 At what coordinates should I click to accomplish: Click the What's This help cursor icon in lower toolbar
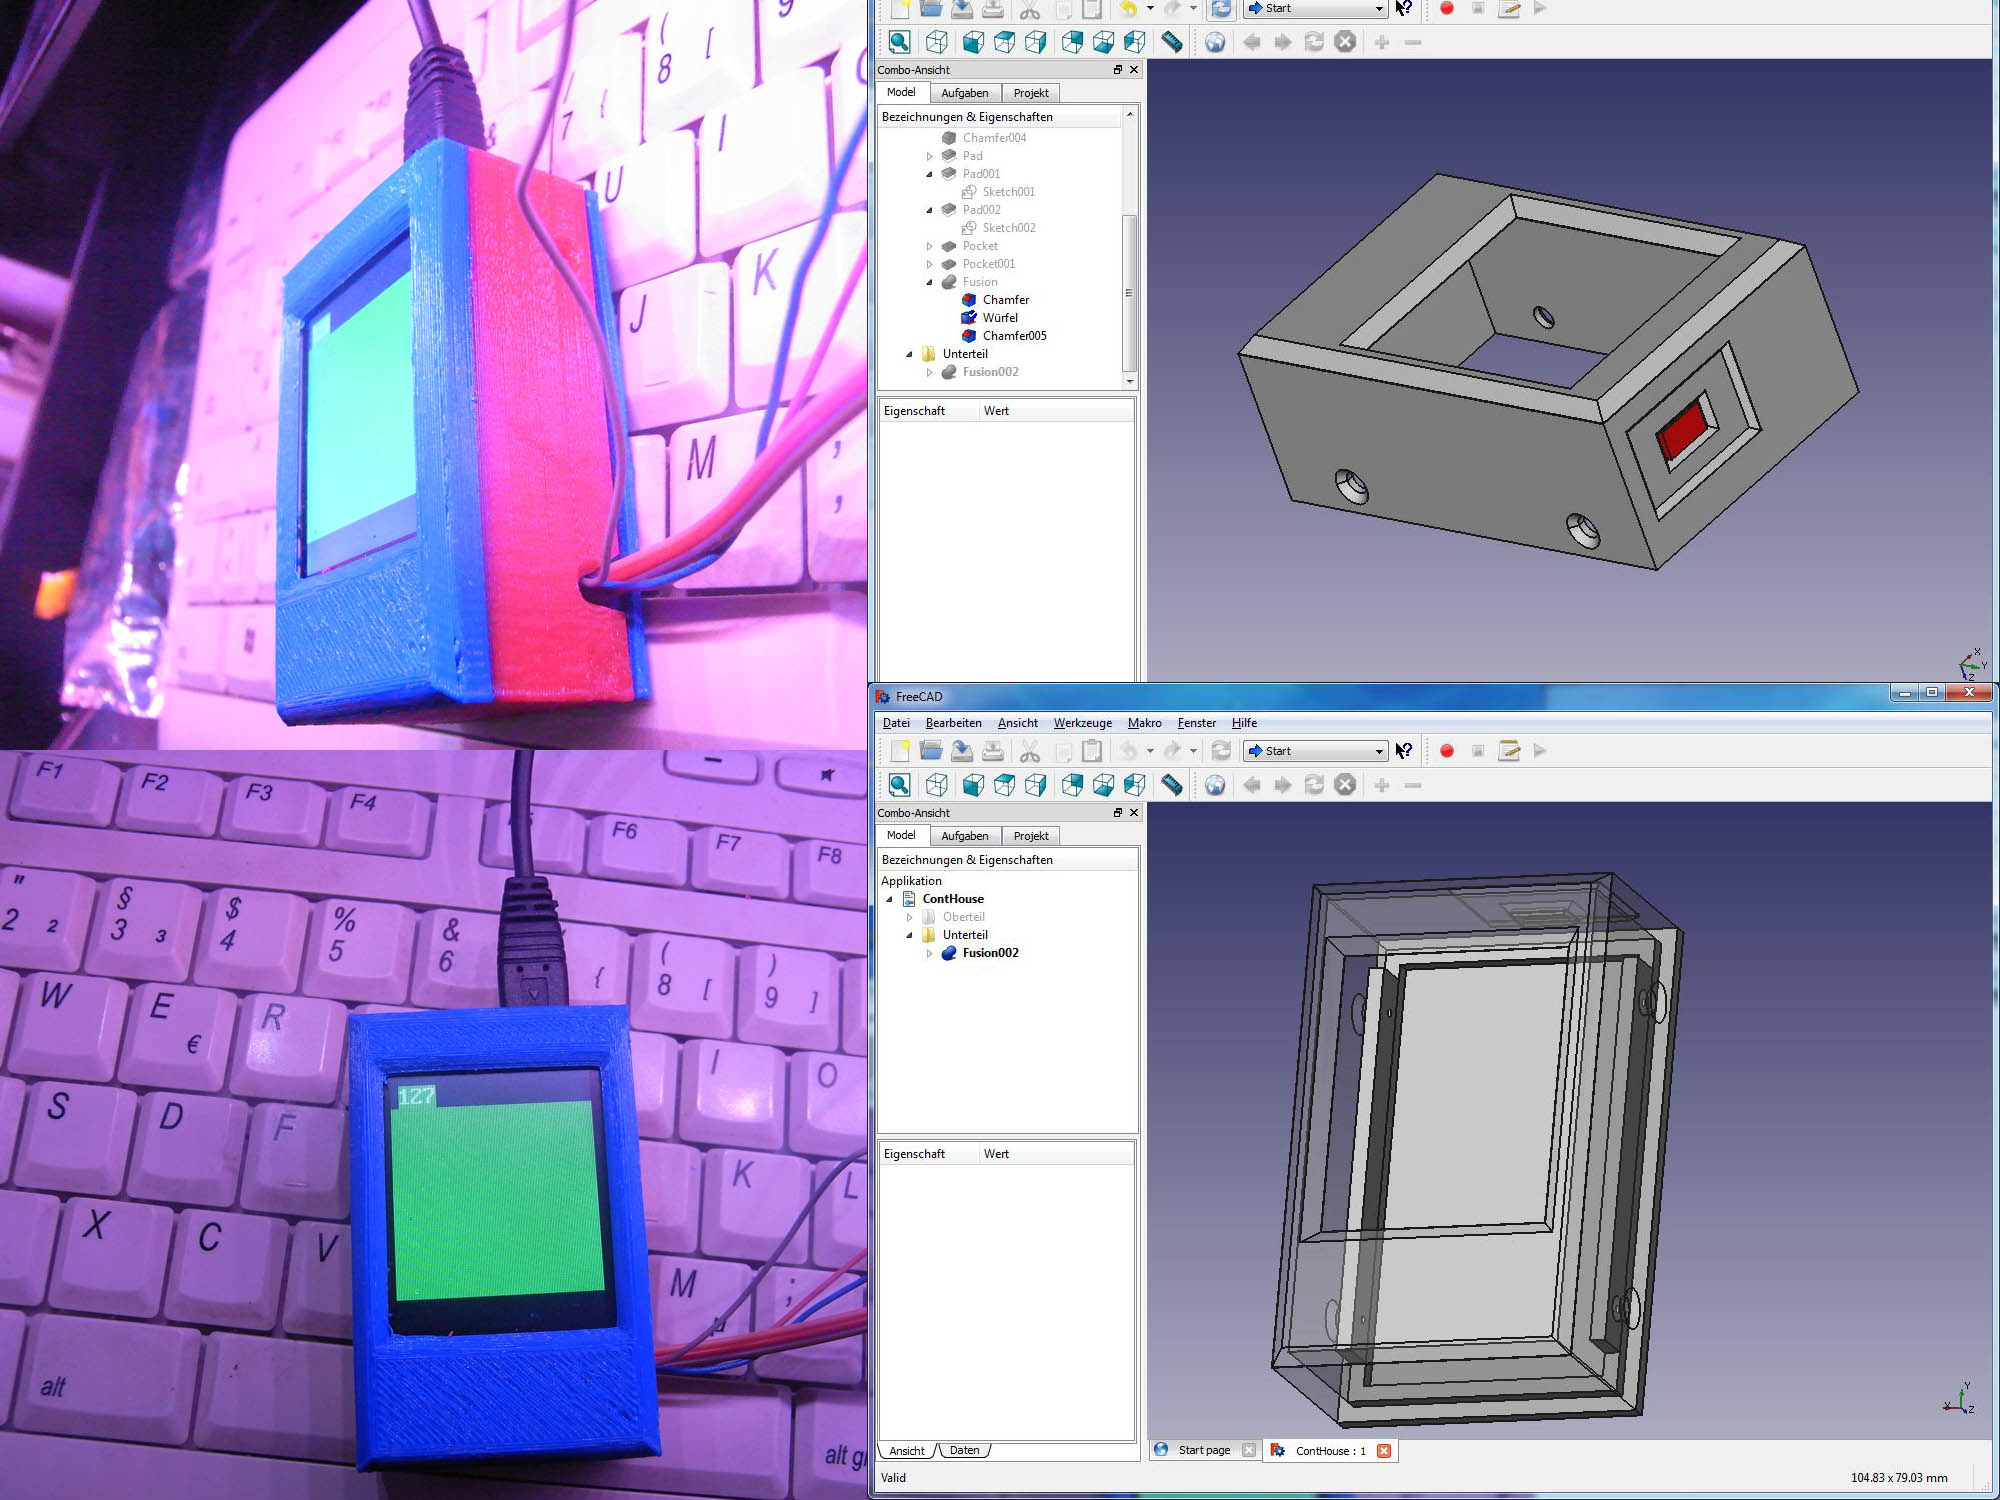click(1404, 751)
